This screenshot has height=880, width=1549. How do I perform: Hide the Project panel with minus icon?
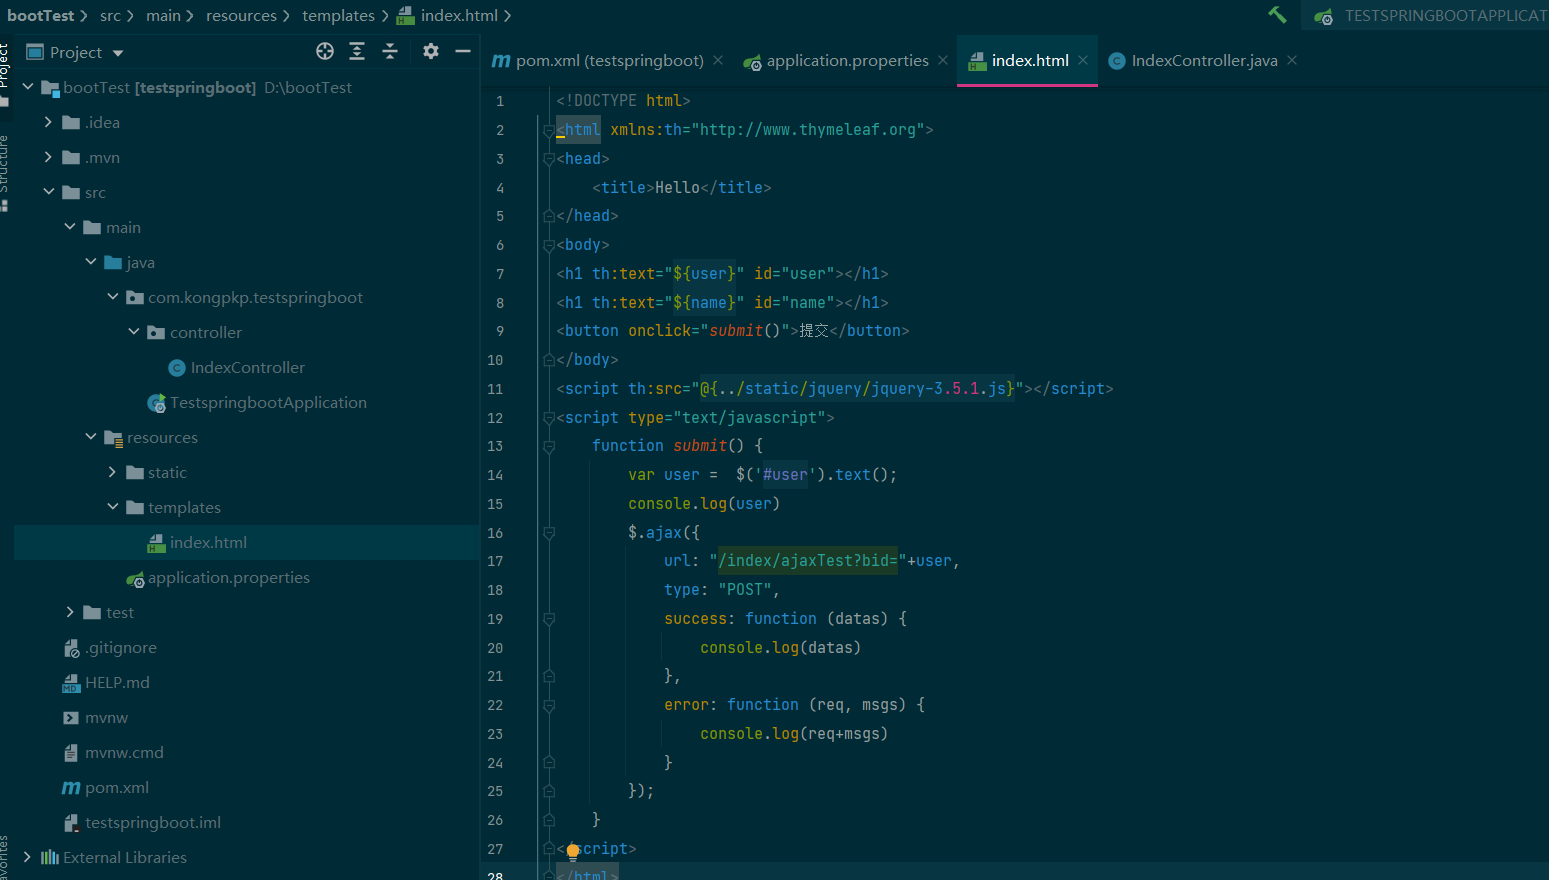pyautogui.click(x=463, y=52)
